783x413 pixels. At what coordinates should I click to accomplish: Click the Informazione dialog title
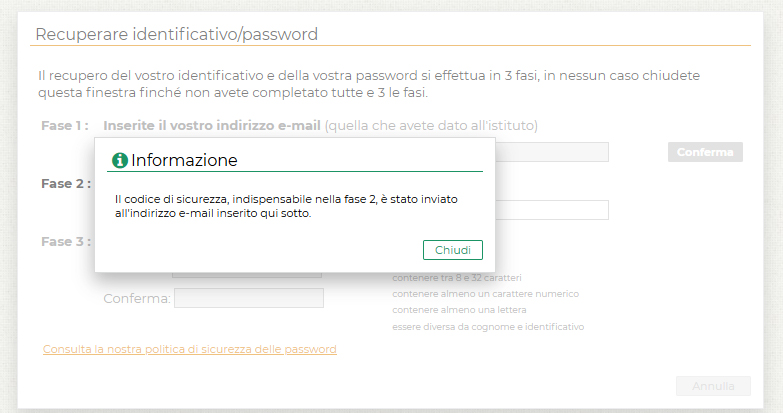(x=184, y=160)
